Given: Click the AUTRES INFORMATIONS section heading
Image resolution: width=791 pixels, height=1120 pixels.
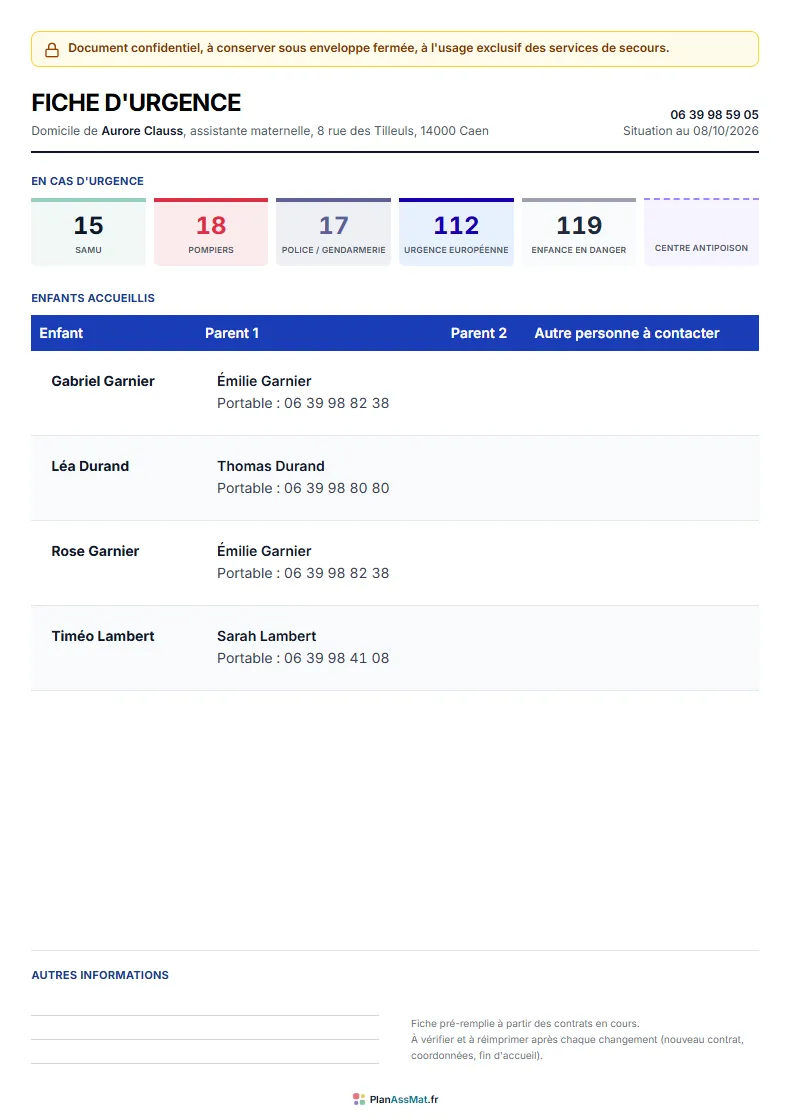Looking at the screenshot, I should pyautogui.click(x=100, y=976).
